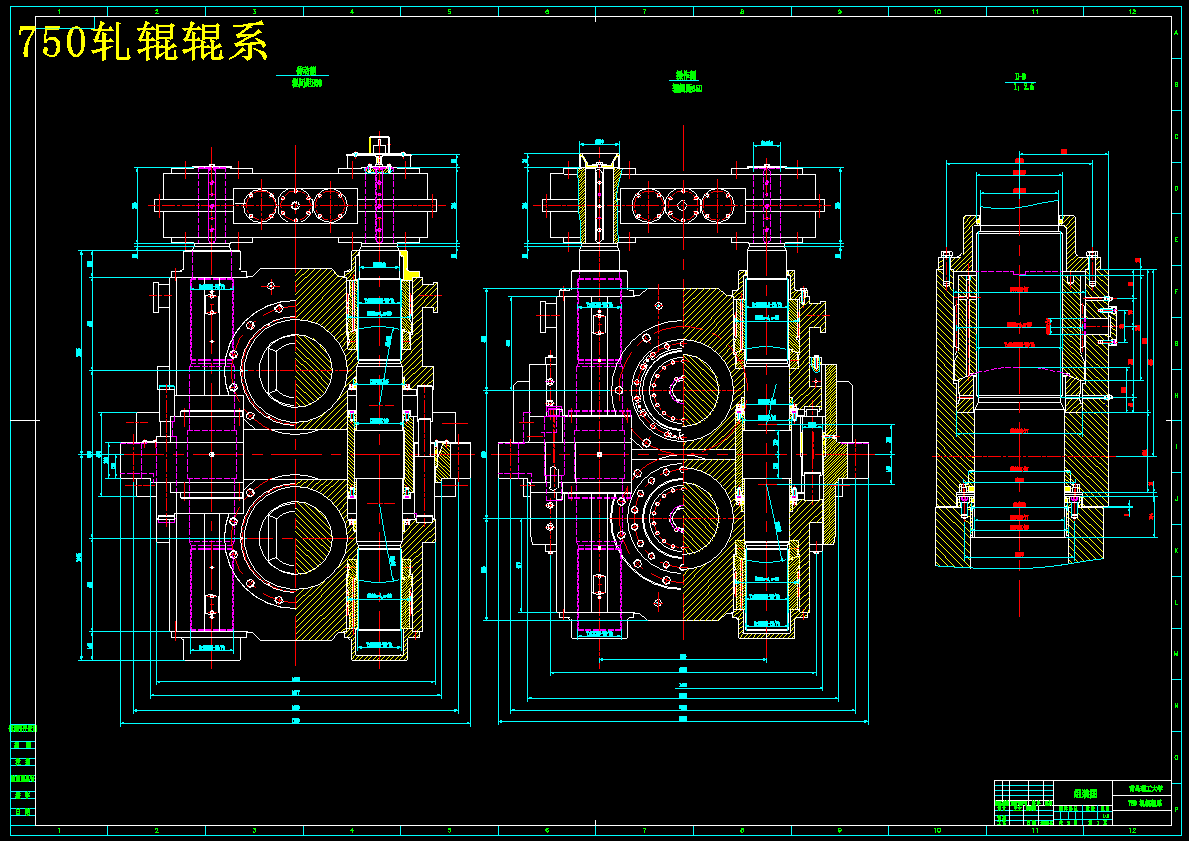Click zone number 4 in the top border

click(x=352, y=12)
